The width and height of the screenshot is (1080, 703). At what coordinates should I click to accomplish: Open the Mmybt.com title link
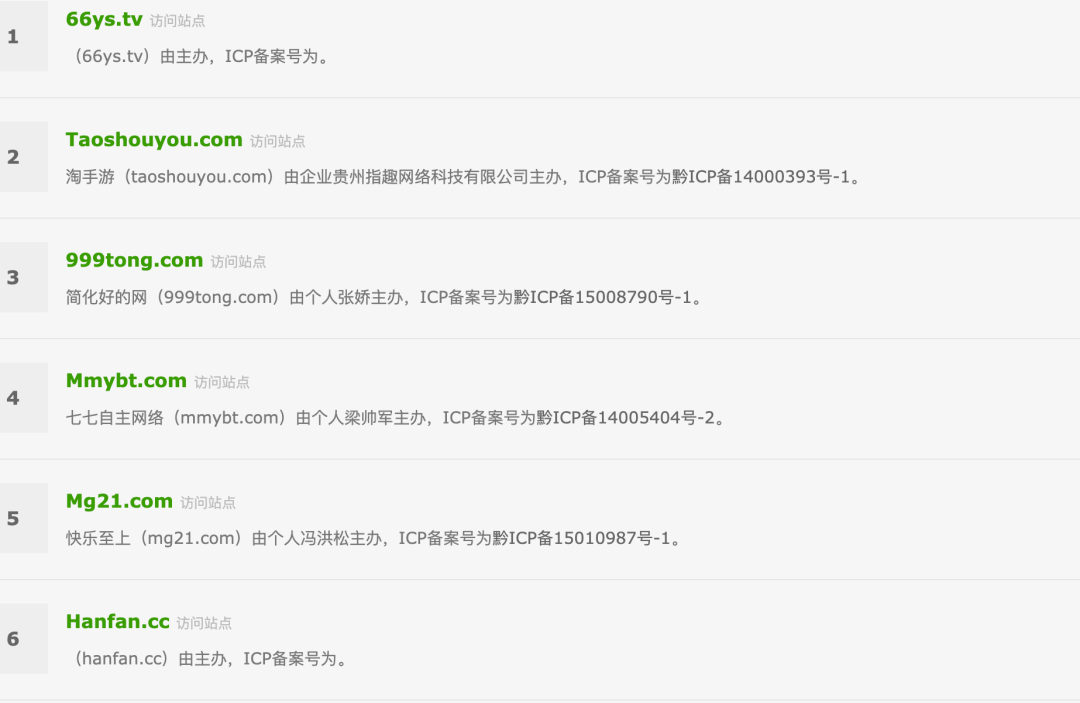tap(126, 381)
